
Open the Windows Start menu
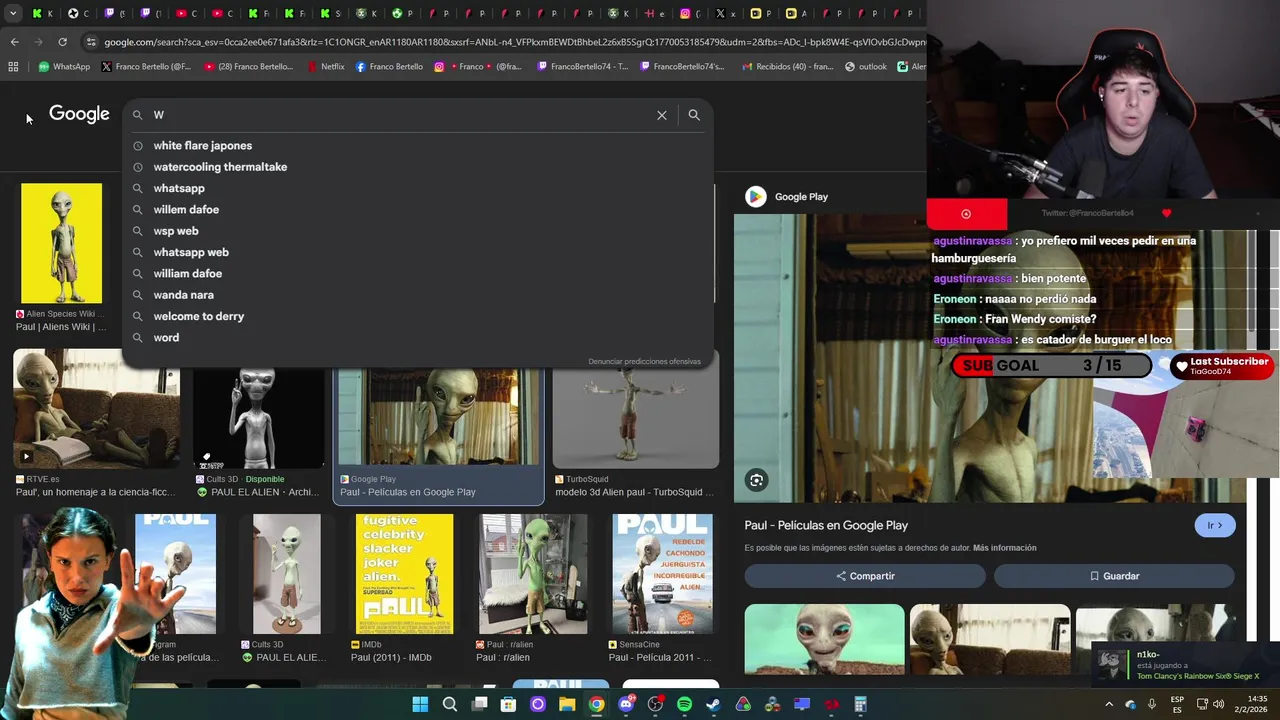click(x=420, y=704)
